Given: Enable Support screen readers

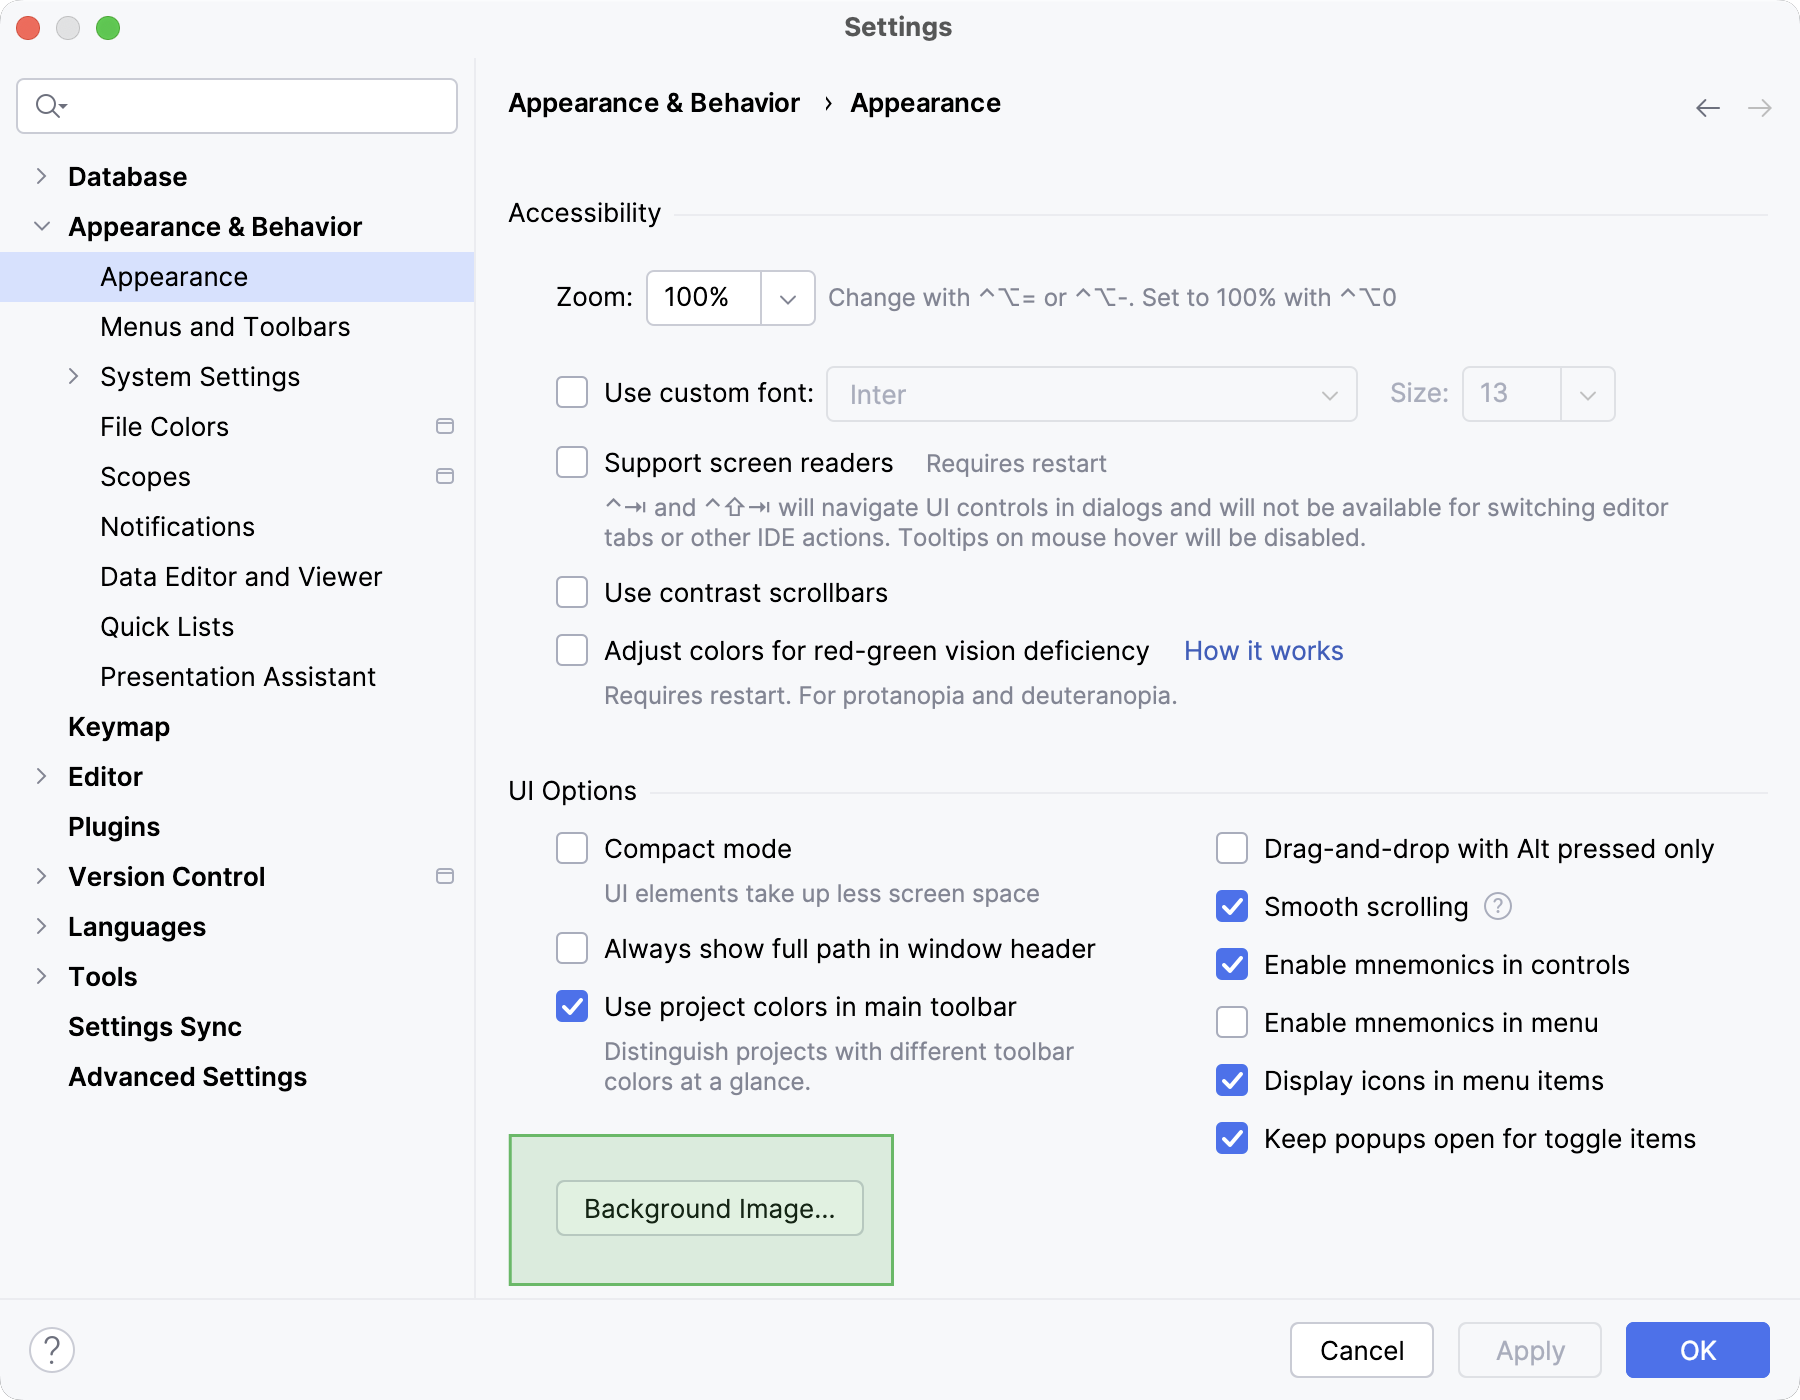Looking at the screenshot, I should click(x=571, y=462).
